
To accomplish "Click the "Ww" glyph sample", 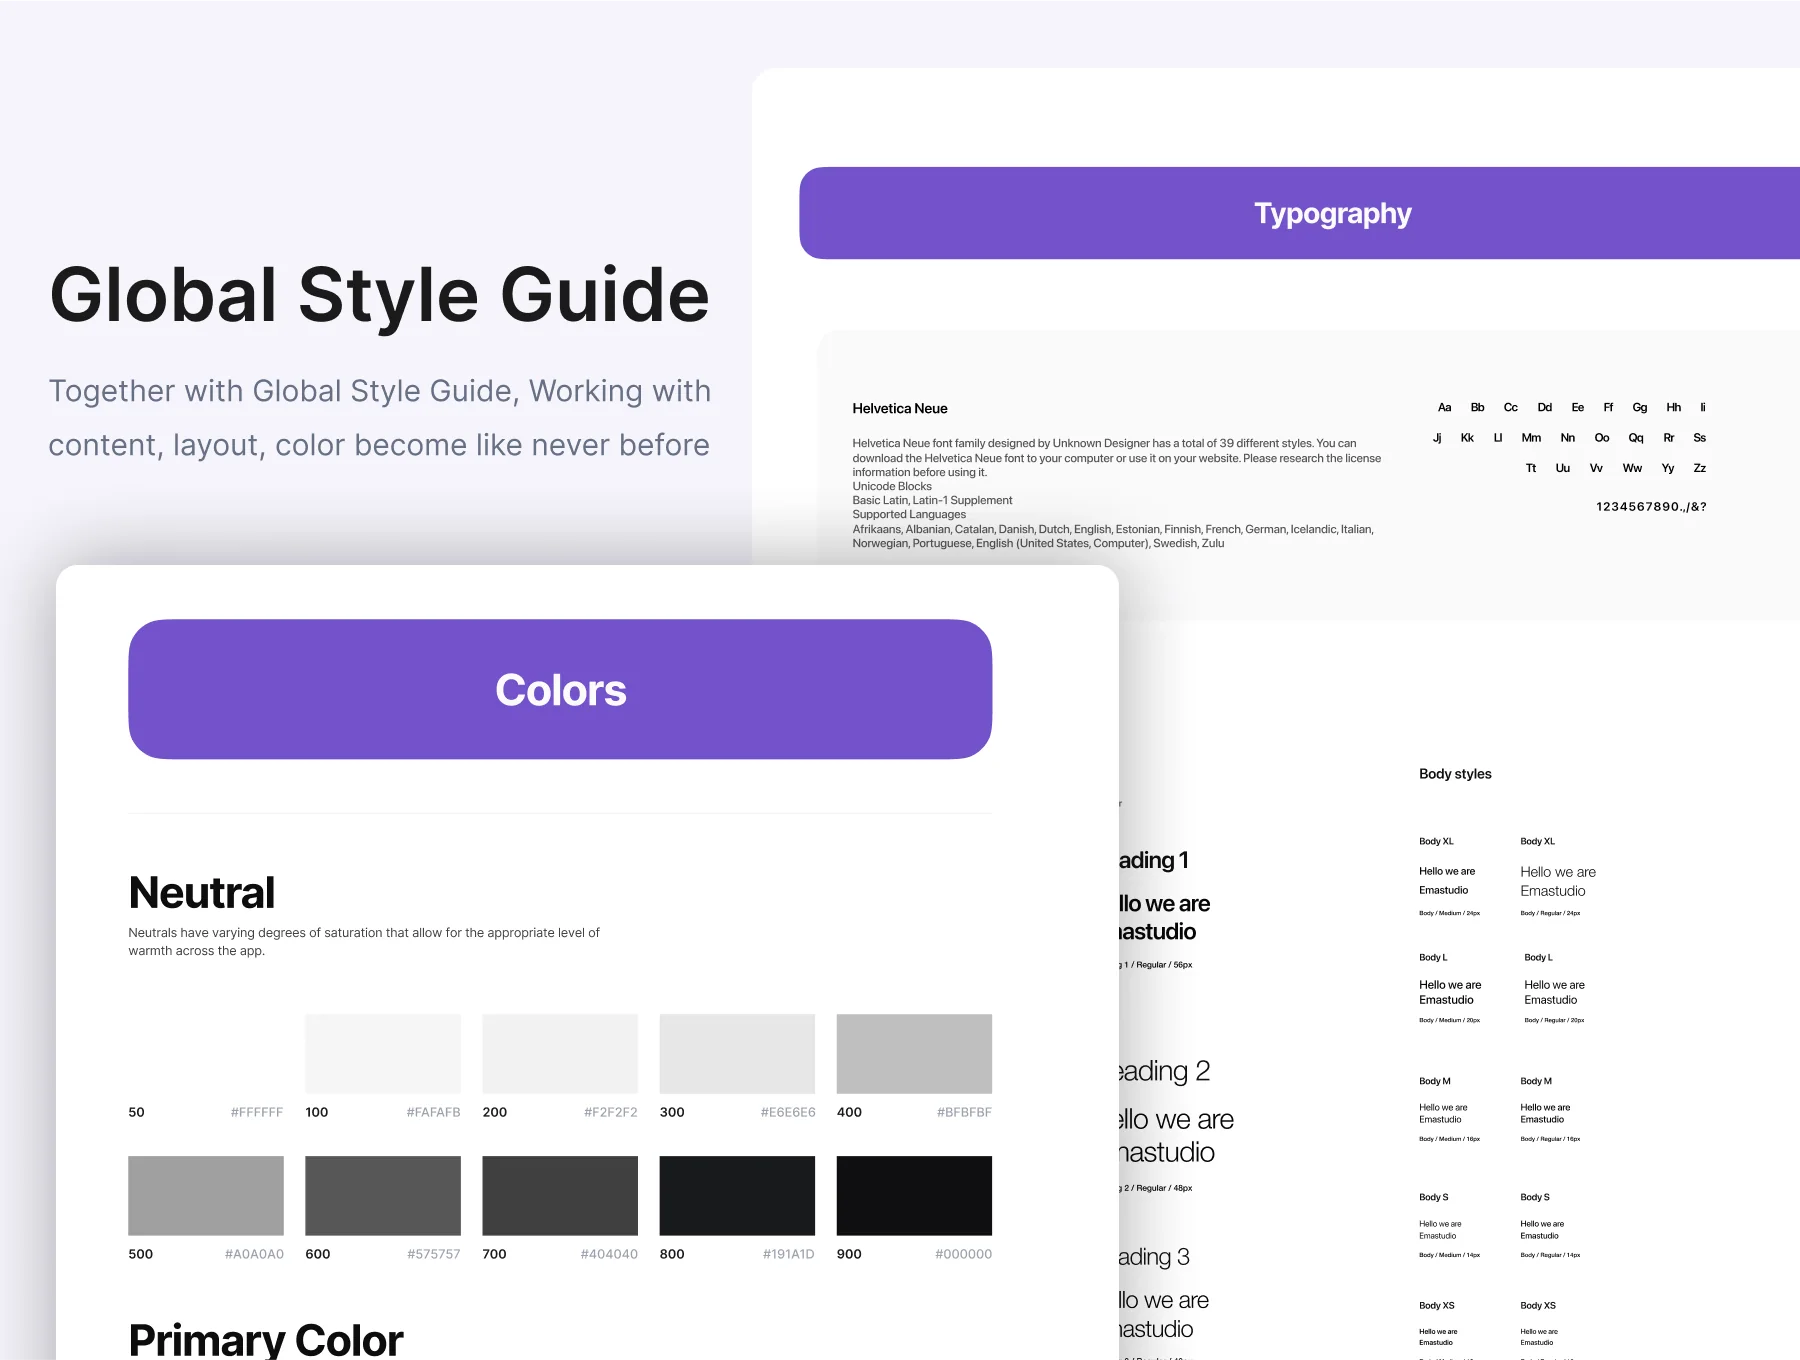I will tap(1632, 468).
